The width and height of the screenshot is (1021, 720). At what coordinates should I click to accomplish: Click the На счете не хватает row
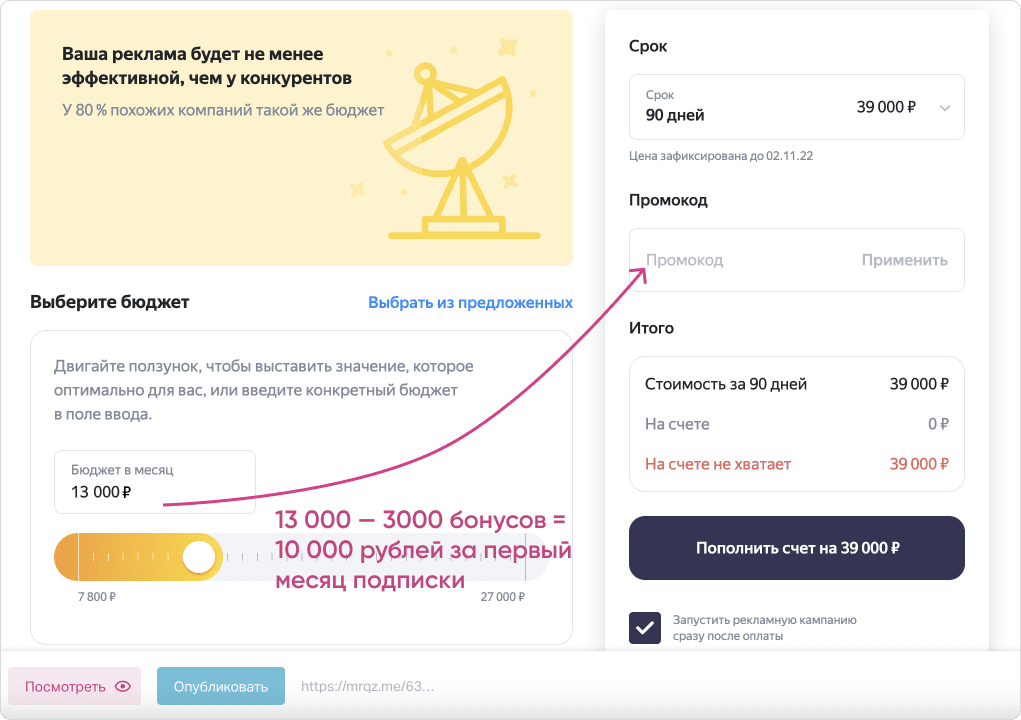click(x=796, y=464)
